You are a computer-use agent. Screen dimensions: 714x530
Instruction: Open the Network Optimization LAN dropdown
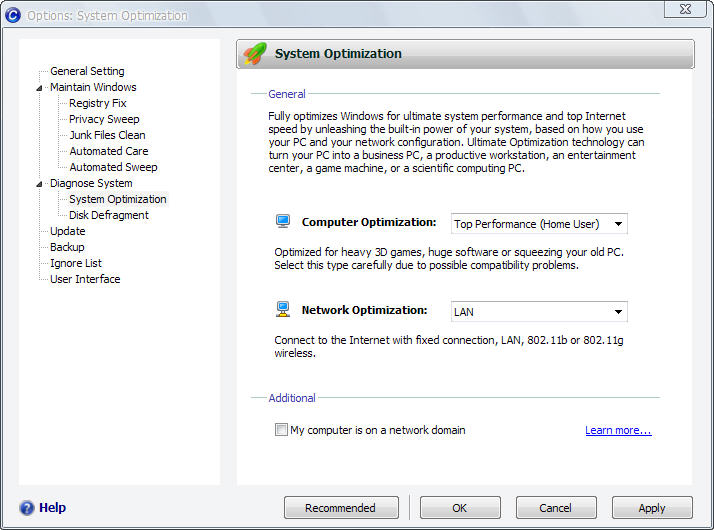(x=539, y=312)
